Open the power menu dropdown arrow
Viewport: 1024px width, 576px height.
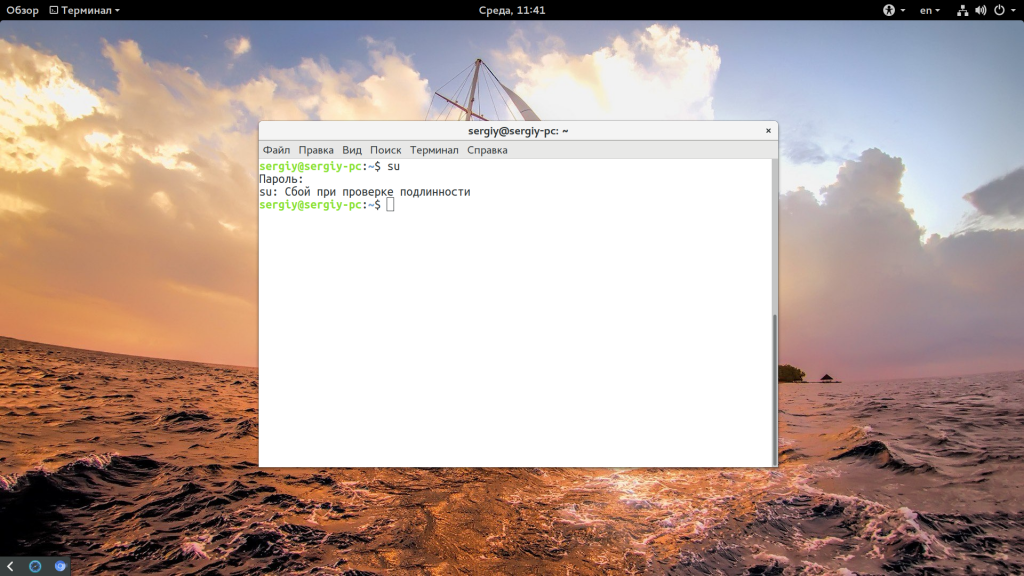(x=1014, y=10)
